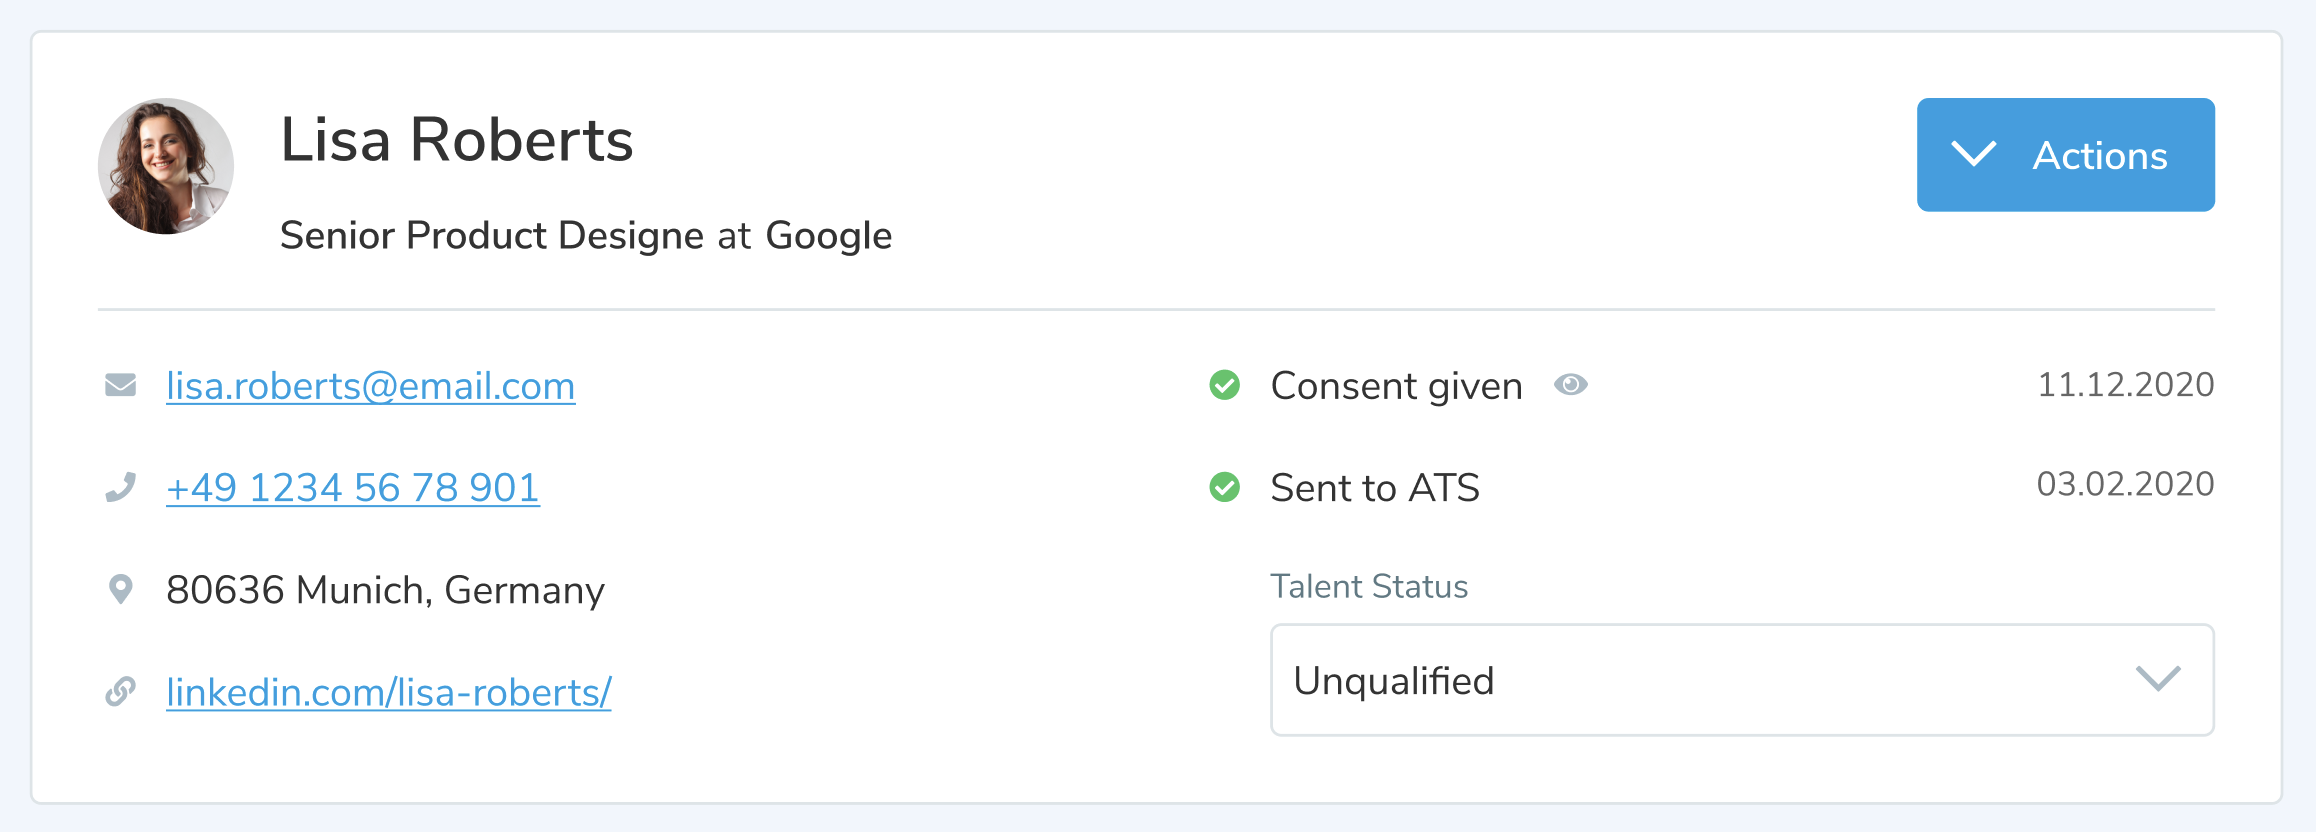Click the green check beside Consent given
Image resolution: width=2316 pixels, height=832 pixels.
[1224, 385]
